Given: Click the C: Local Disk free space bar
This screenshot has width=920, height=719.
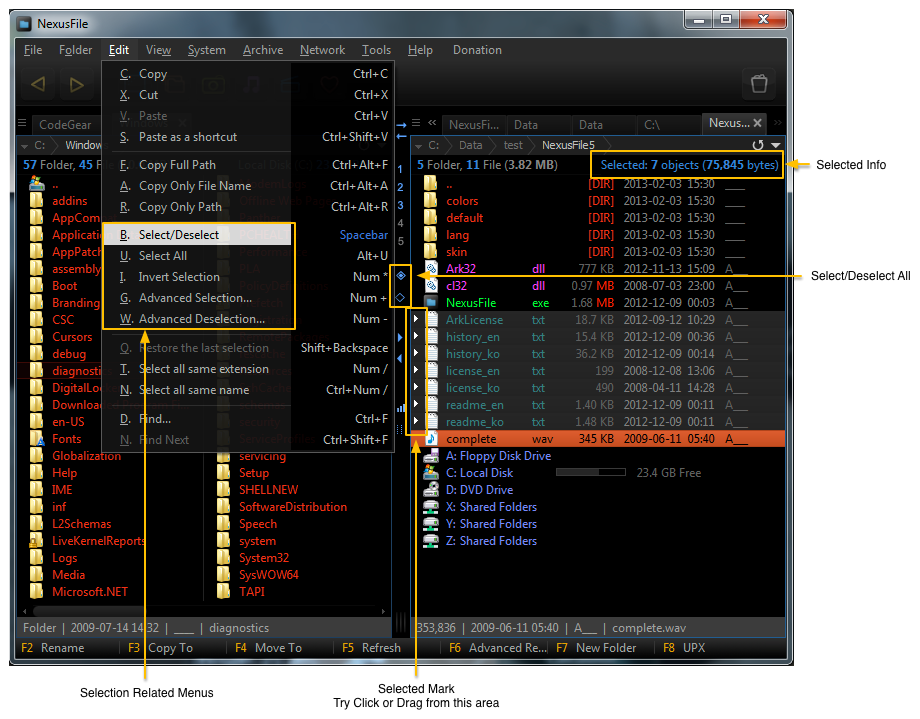Looking at the screenshot, I should [590, 472].
